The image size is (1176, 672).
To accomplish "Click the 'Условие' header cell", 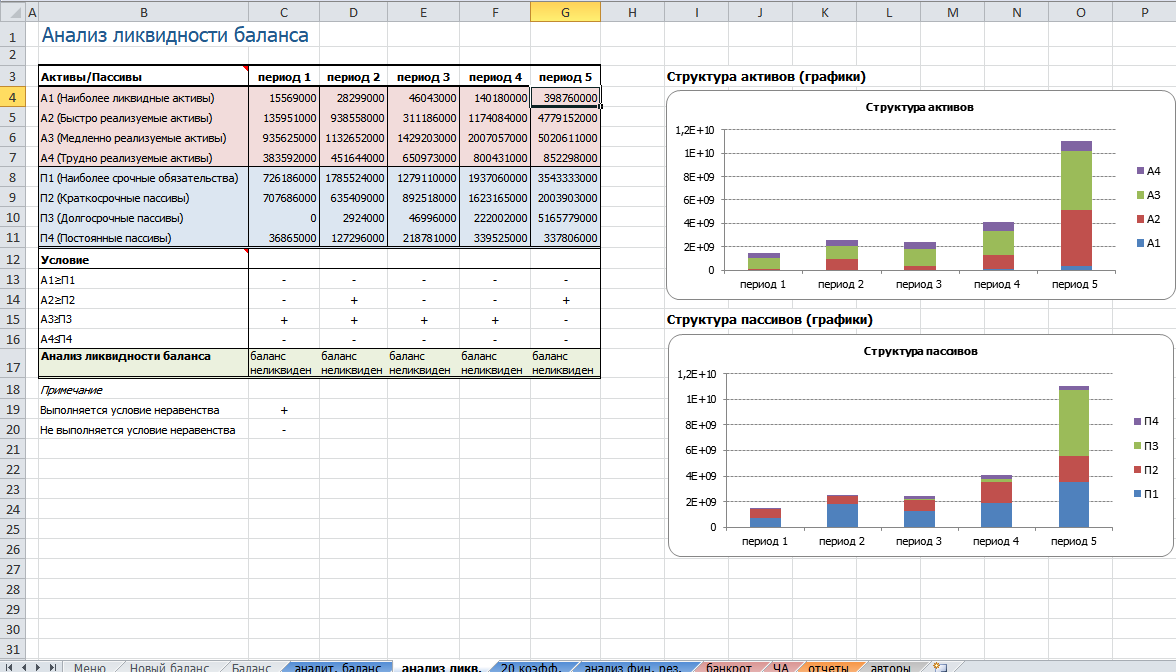I will pyautogui.click(x=143, y=260).
